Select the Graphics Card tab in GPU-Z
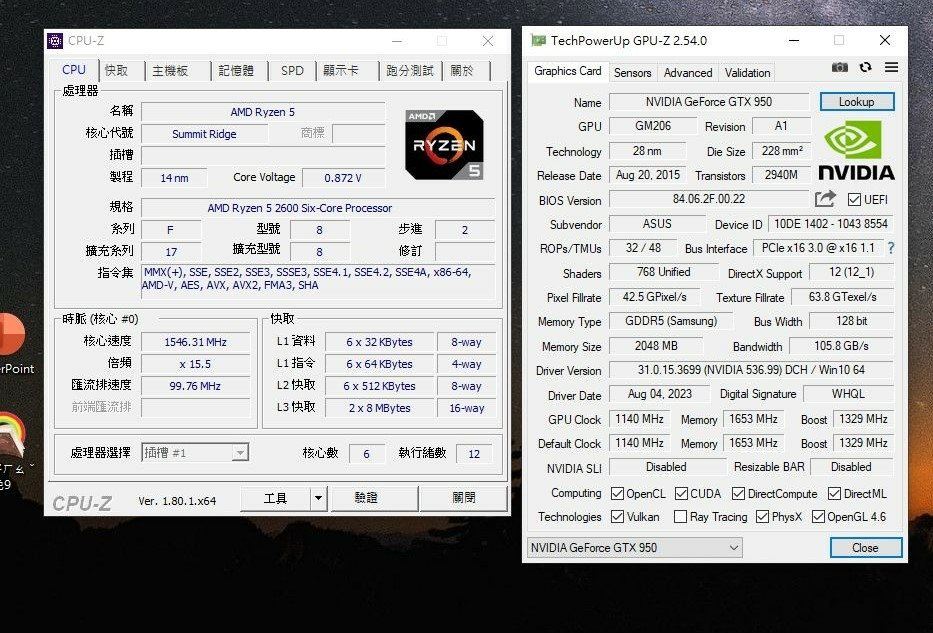 click(568, 71)
